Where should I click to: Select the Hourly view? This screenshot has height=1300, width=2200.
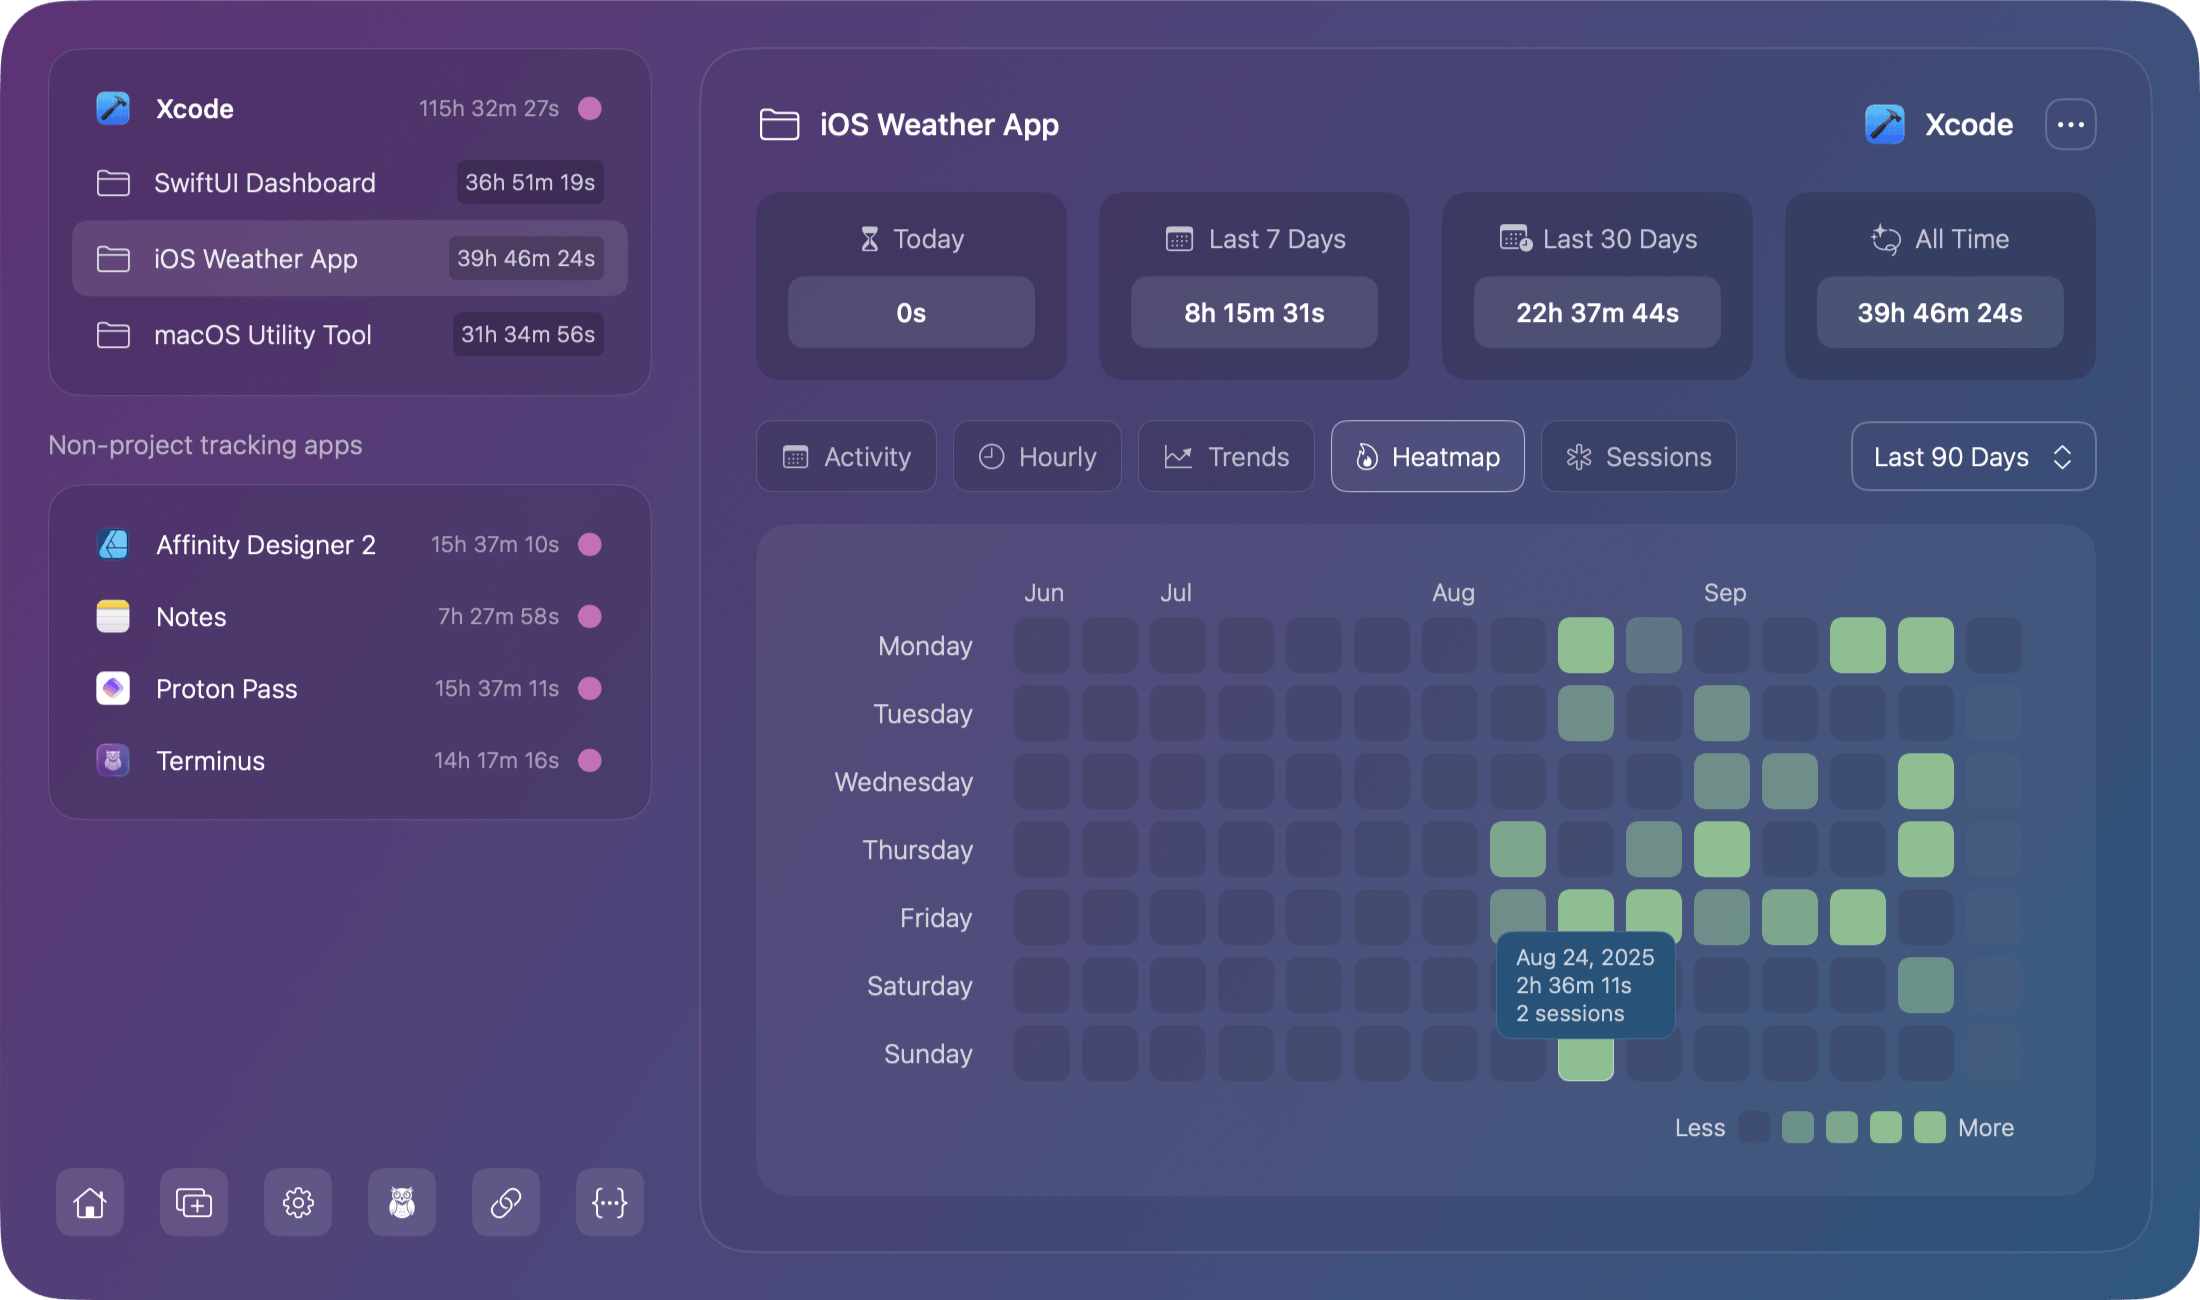point(1037,456)
